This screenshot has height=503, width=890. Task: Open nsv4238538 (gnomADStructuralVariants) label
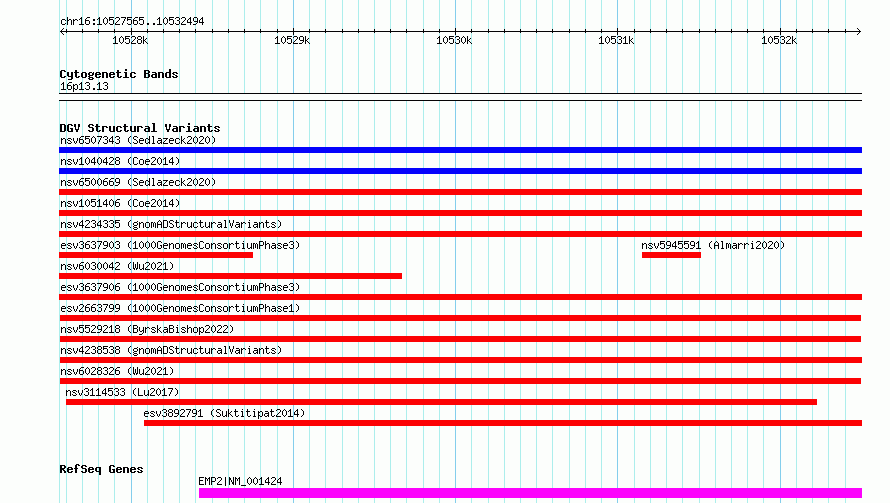tap(171, 350)
